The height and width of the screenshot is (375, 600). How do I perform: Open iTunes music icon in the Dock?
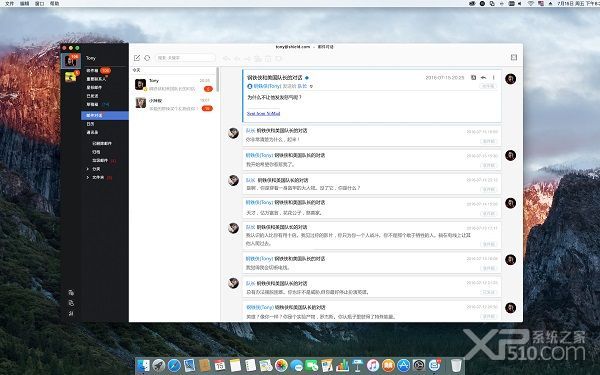tap(373, 365)
